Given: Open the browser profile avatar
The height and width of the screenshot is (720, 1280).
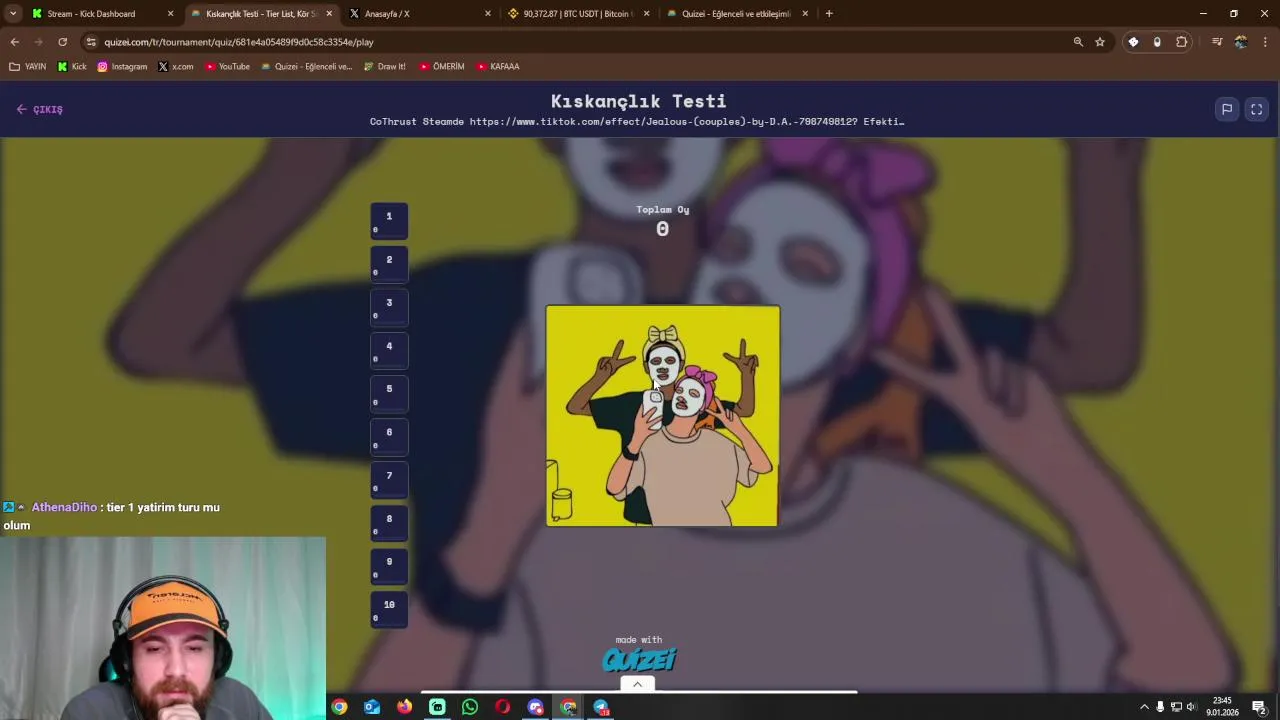Looking at the screenshot, I should point(1241,42).
